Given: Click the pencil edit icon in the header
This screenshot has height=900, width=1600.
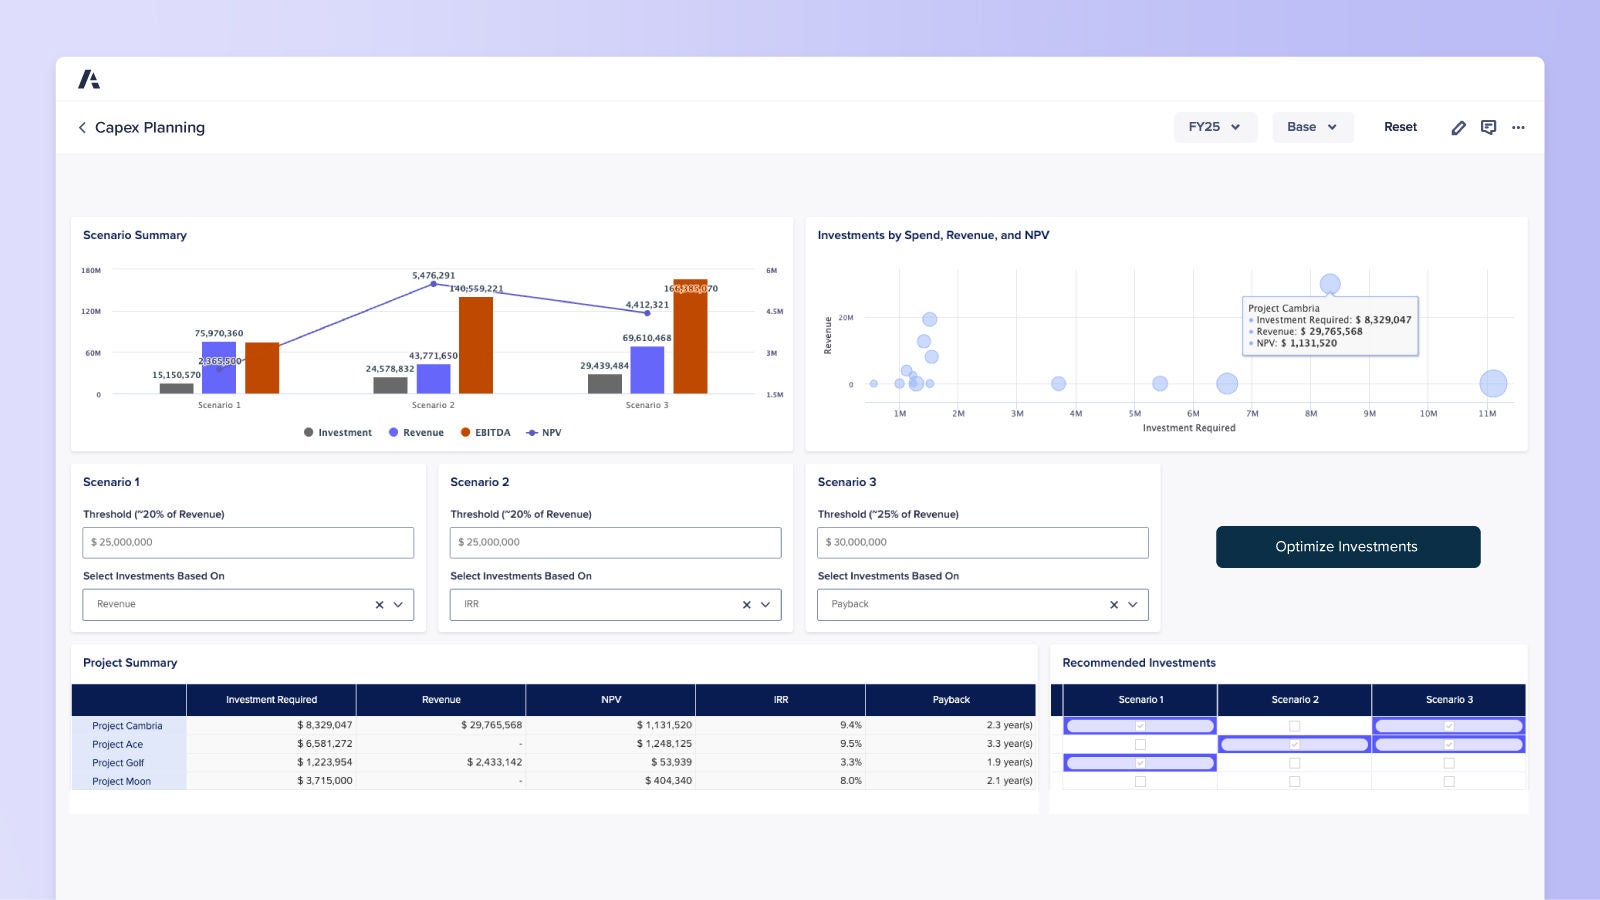Looking at the screenshot, I should click(x=1459, y=127).
